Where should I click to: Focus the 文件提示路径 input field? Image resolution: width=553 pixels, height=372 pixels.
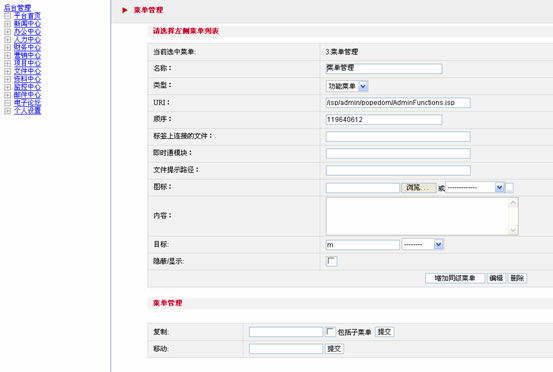[x=398, y=170]
